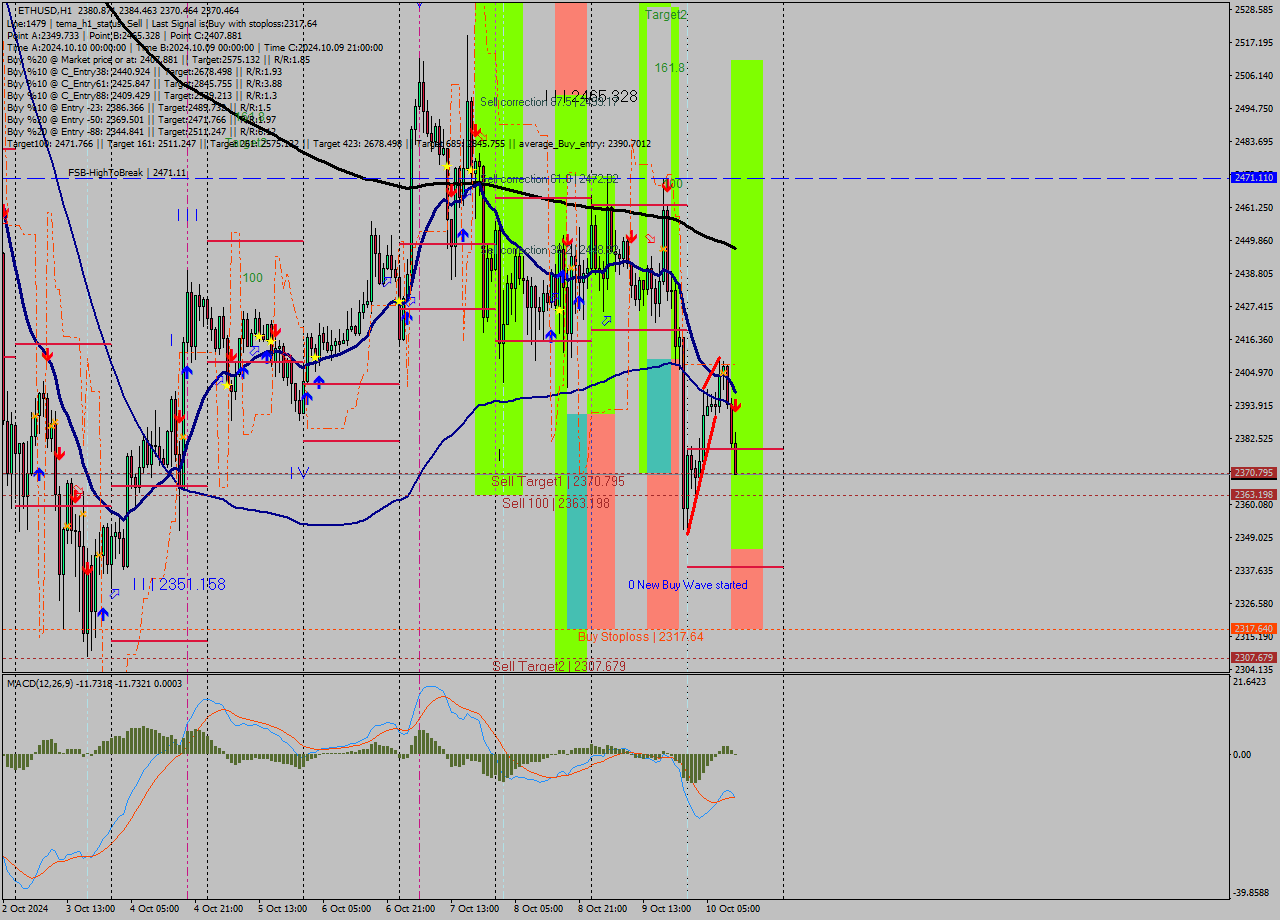The height and width of the screenshot is (920, 1280).
Task: Click the Sell correction 61.8 | 2472.02 label
Action: coord(549,179)
